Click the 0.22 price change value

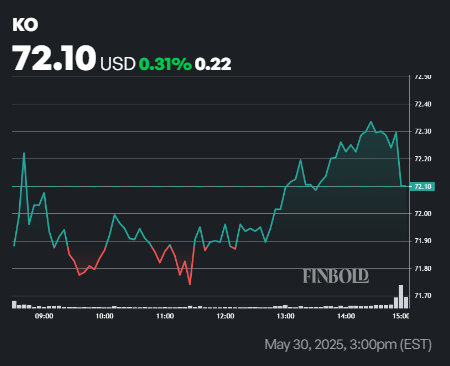pyautogui.click(x=213, y=64)
